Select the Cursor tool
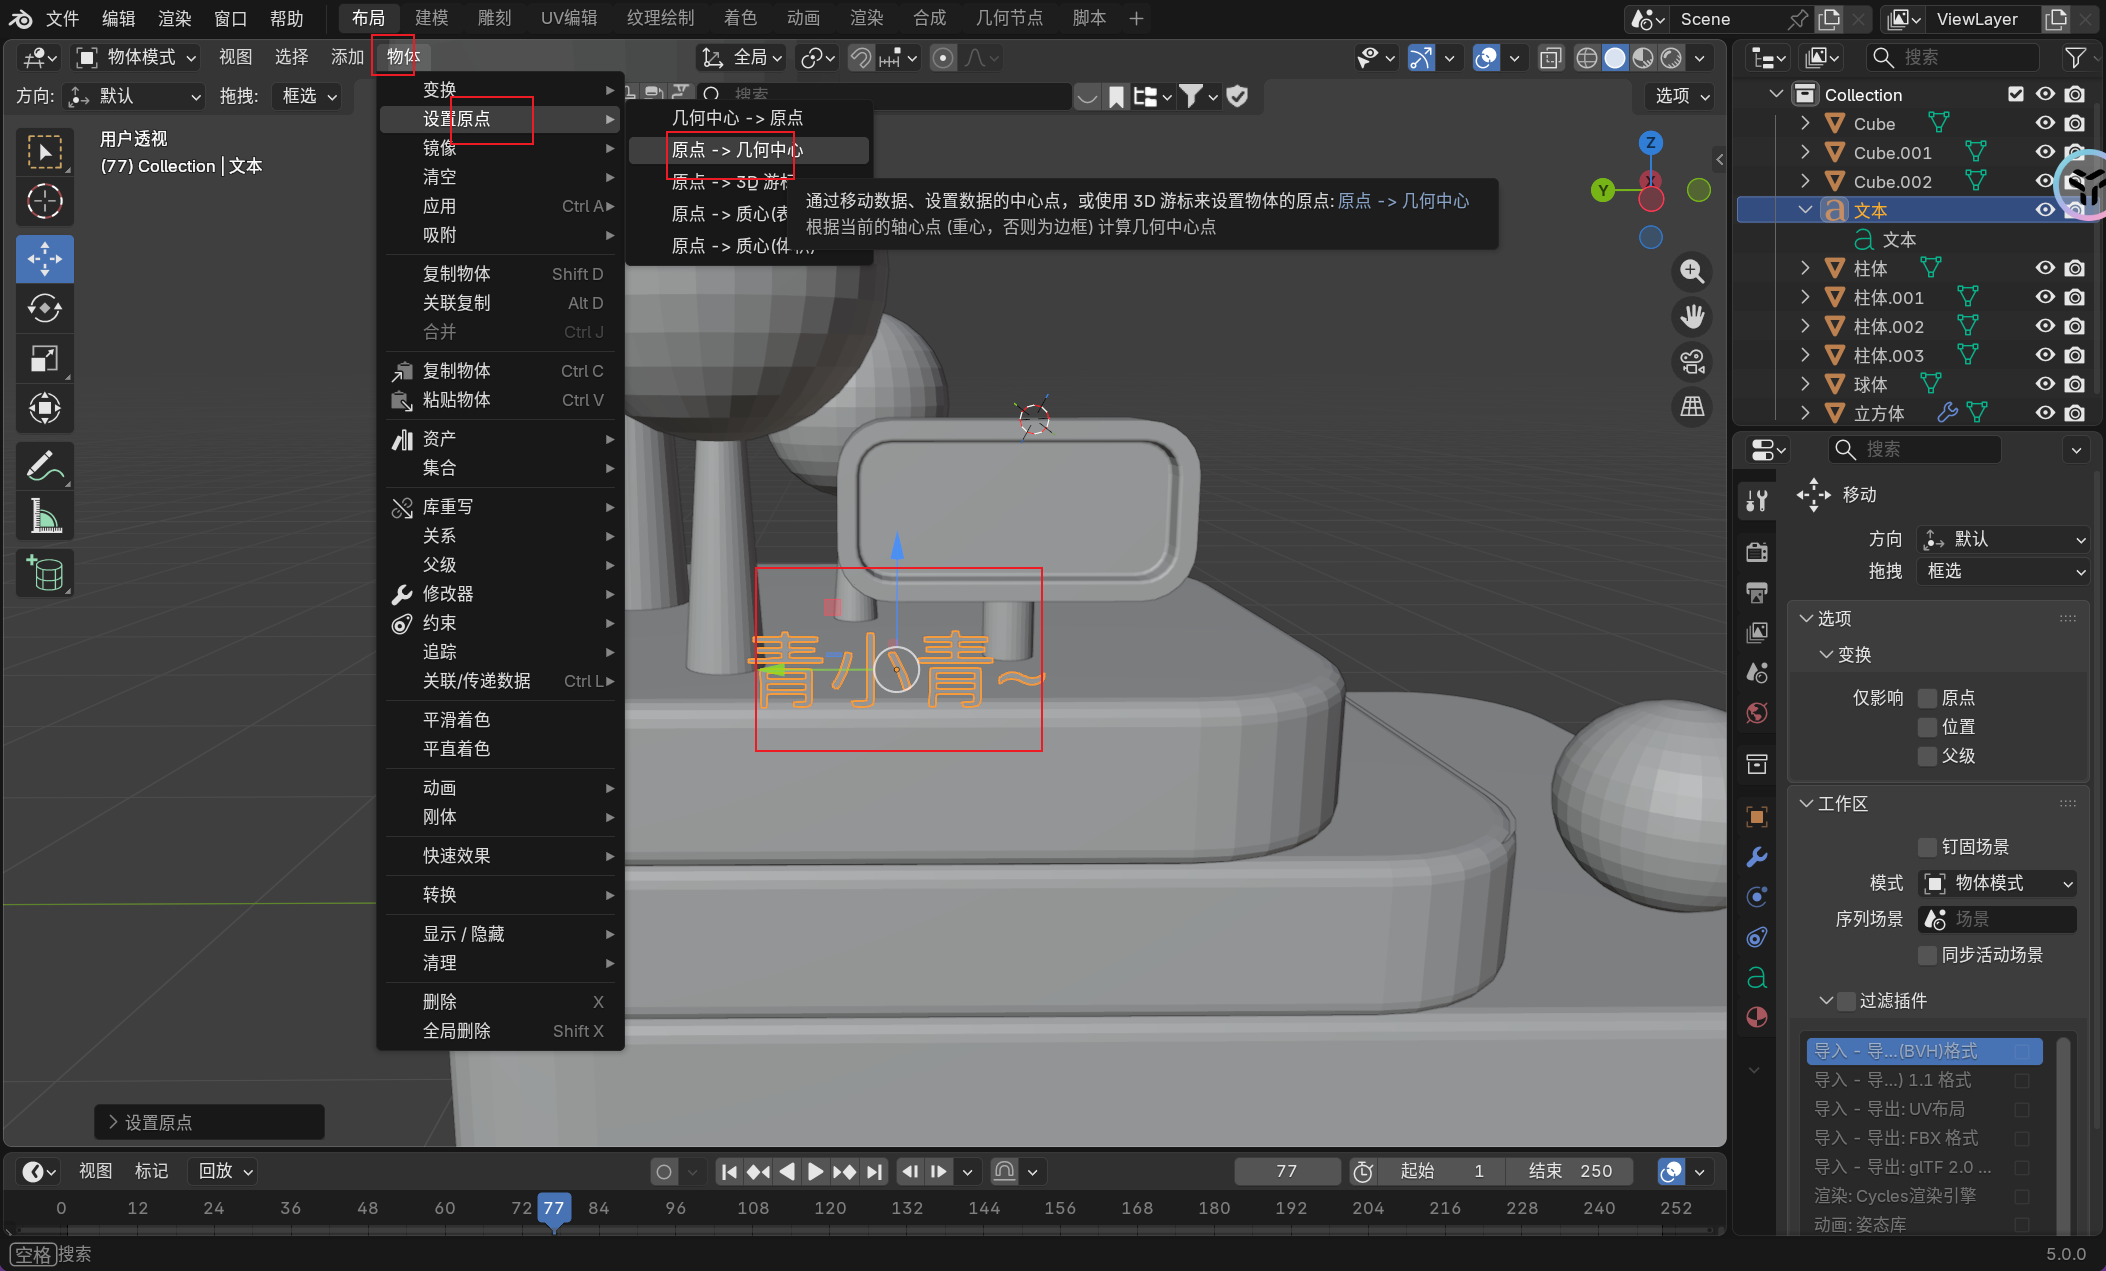Viewport: 2106px width, 1271px height. point(45,202)
